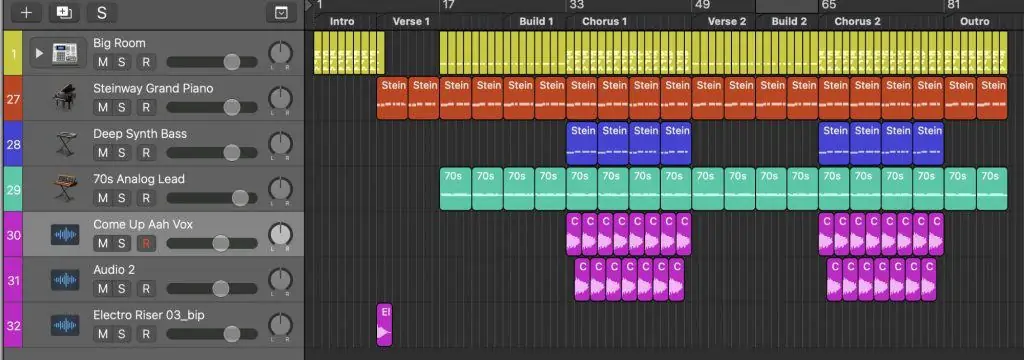Click the Big Room track name
This screenshot has height=360, width=1024.
[x=120, y=43]
